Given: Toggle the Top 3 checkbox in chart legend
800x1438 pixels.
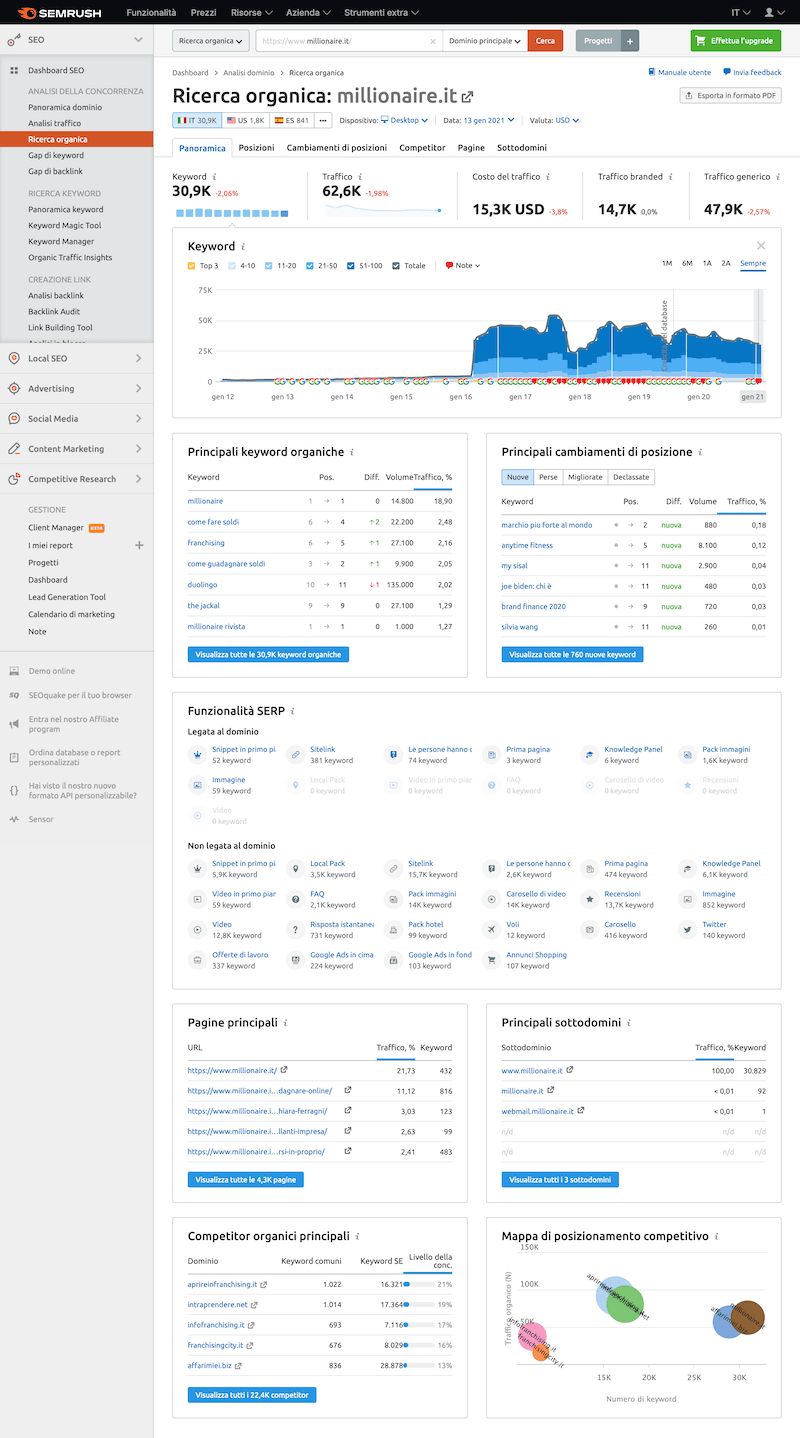Looking at the screenshot, I should (x=192, y=266).
